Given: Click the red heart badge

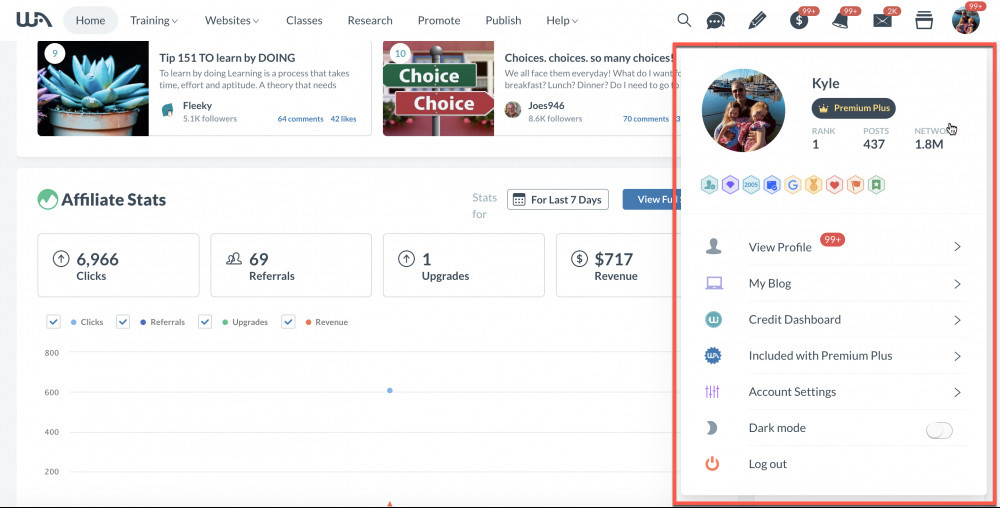Looking at the screenshot, I should 835,185.
